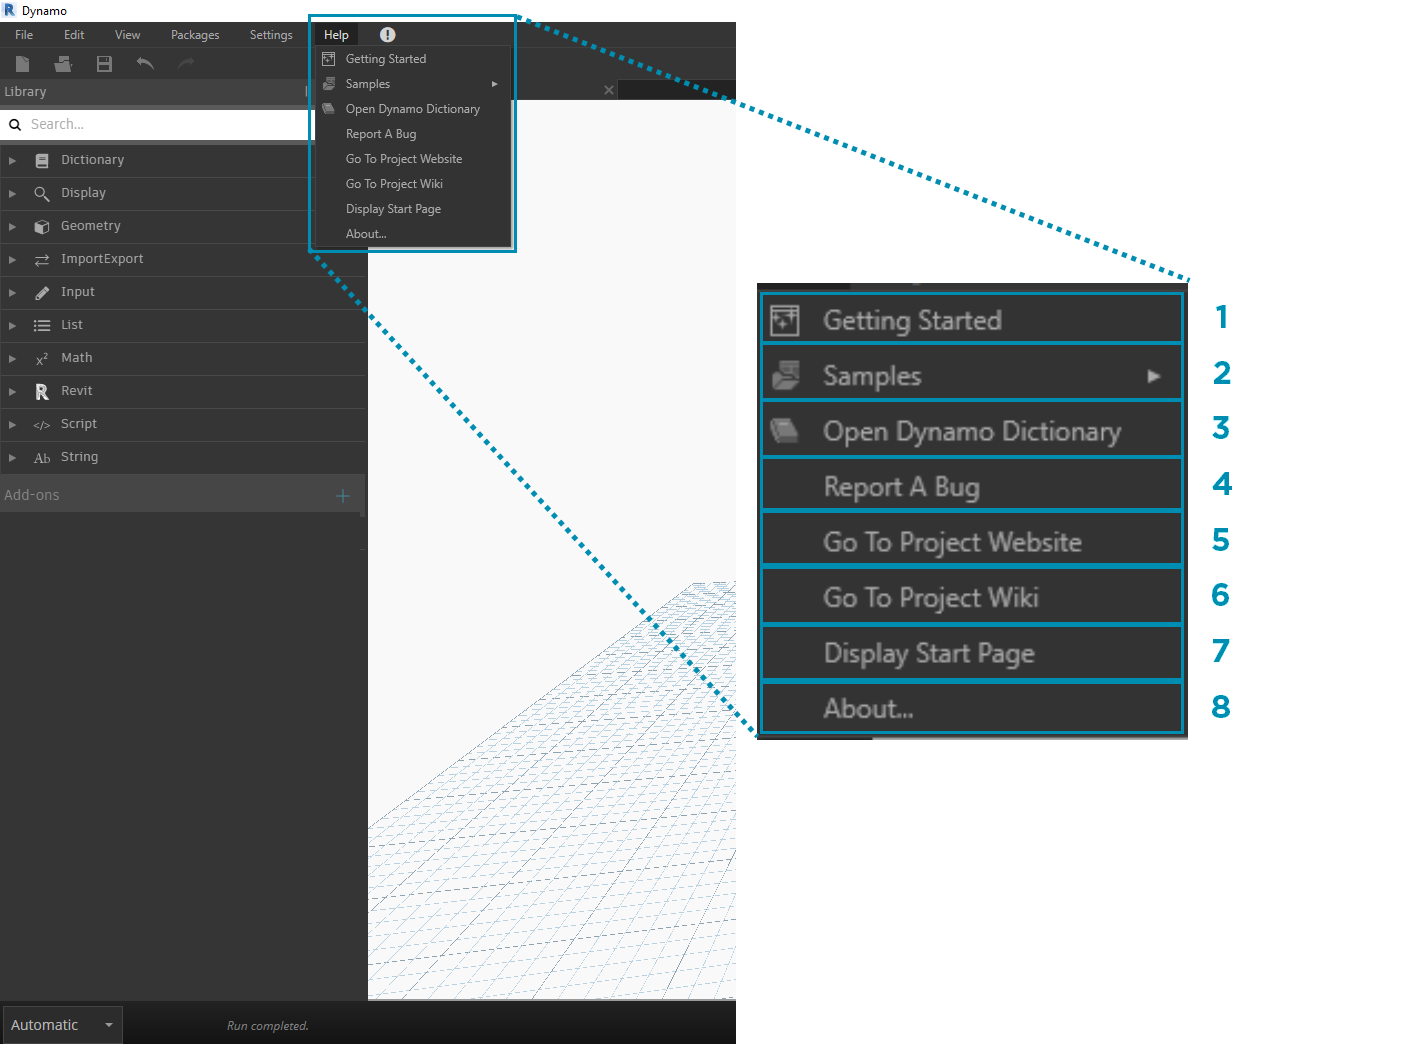Viewport: 1402px width, 1044px height.
Task: Open the Packages menu
Action: 195,35
